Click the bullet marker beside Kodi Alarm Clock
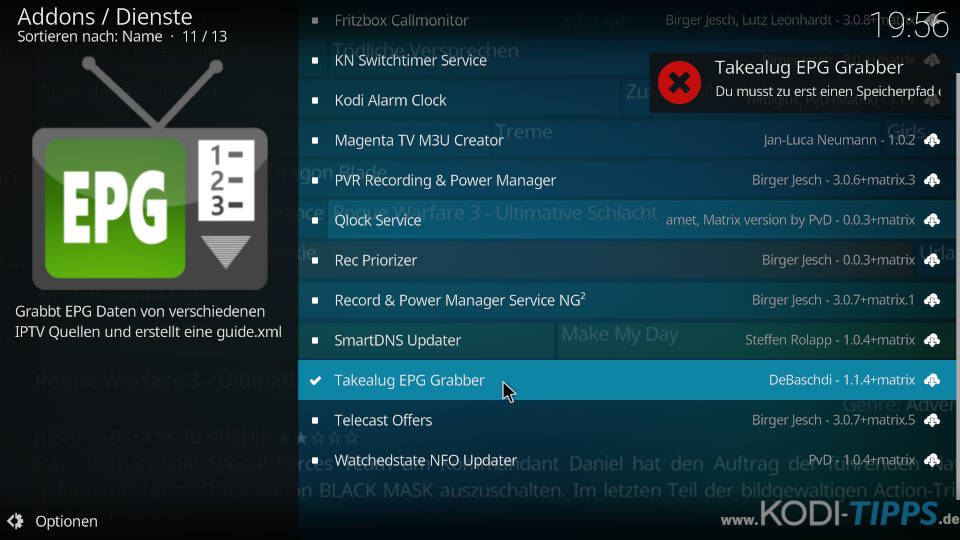The image size is (960, 540). tap(315, 100)
